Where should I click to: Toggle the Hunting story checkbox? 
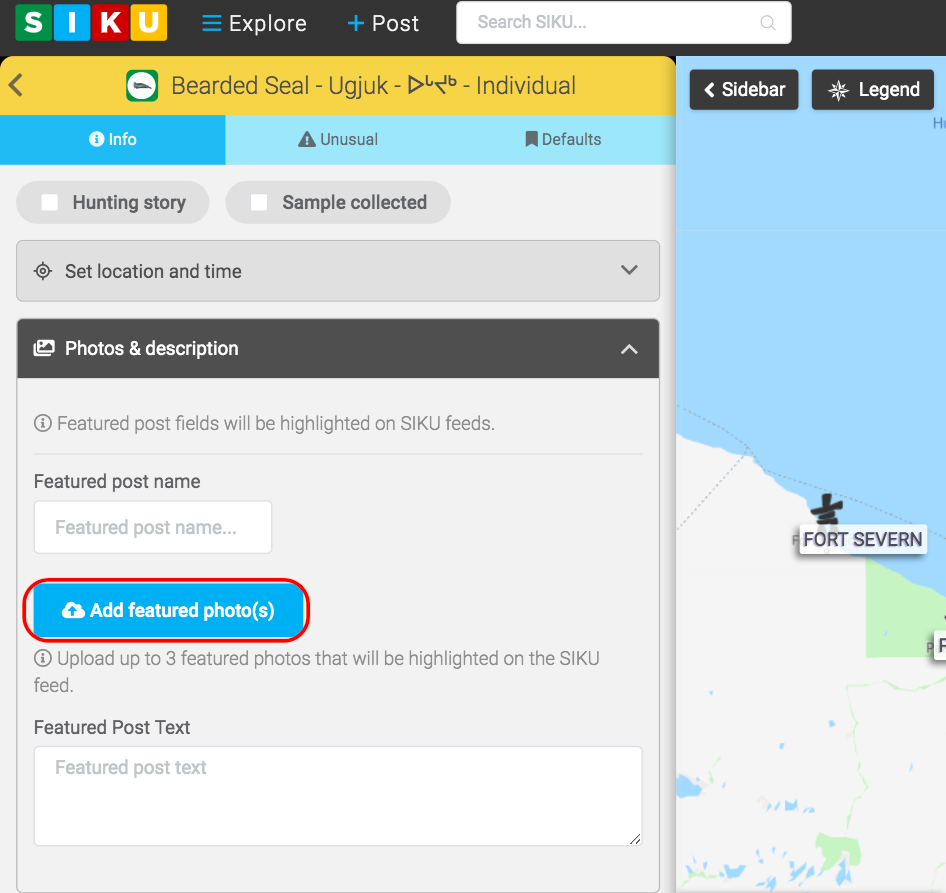pyautogui.click(x=50, y=203)
